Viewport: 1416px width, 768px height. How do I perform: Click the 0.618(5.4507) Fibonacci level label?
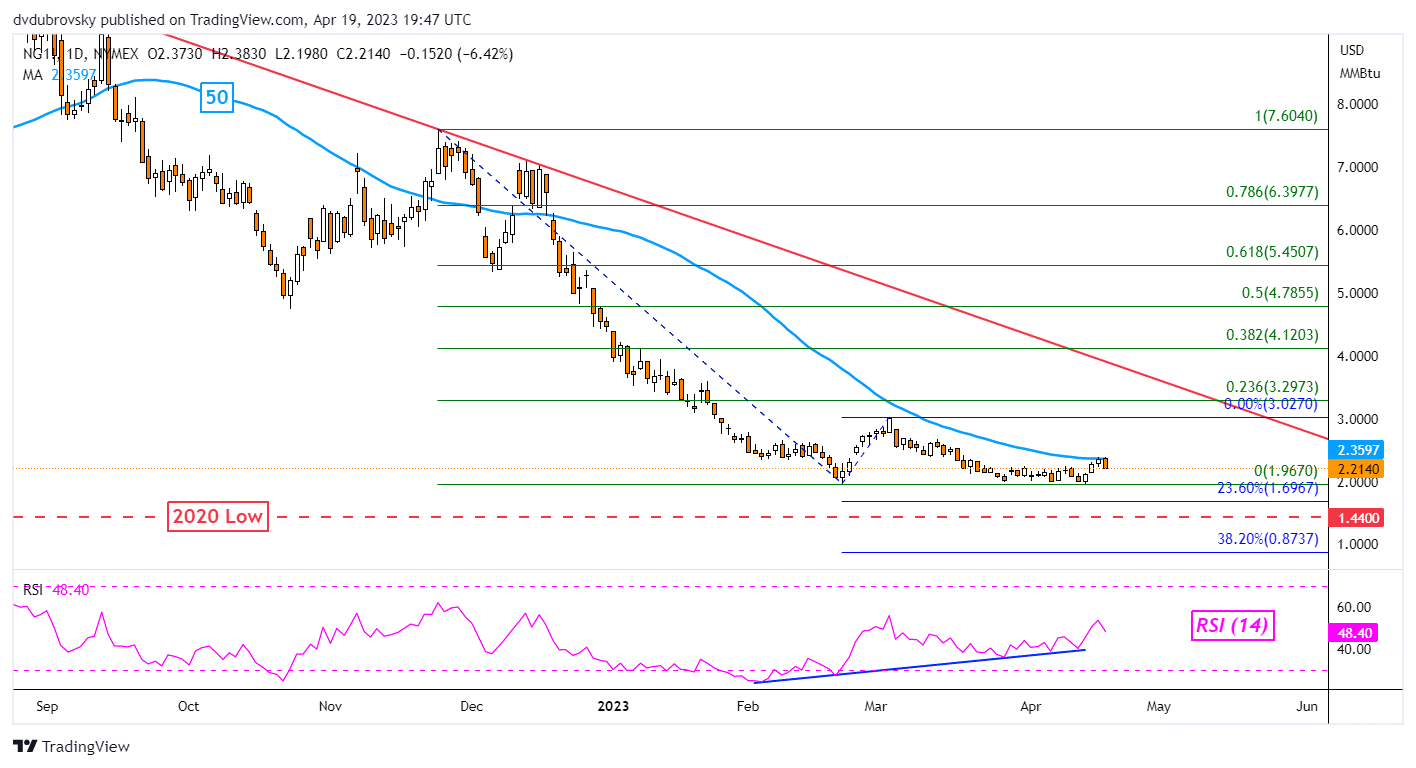1273,252
